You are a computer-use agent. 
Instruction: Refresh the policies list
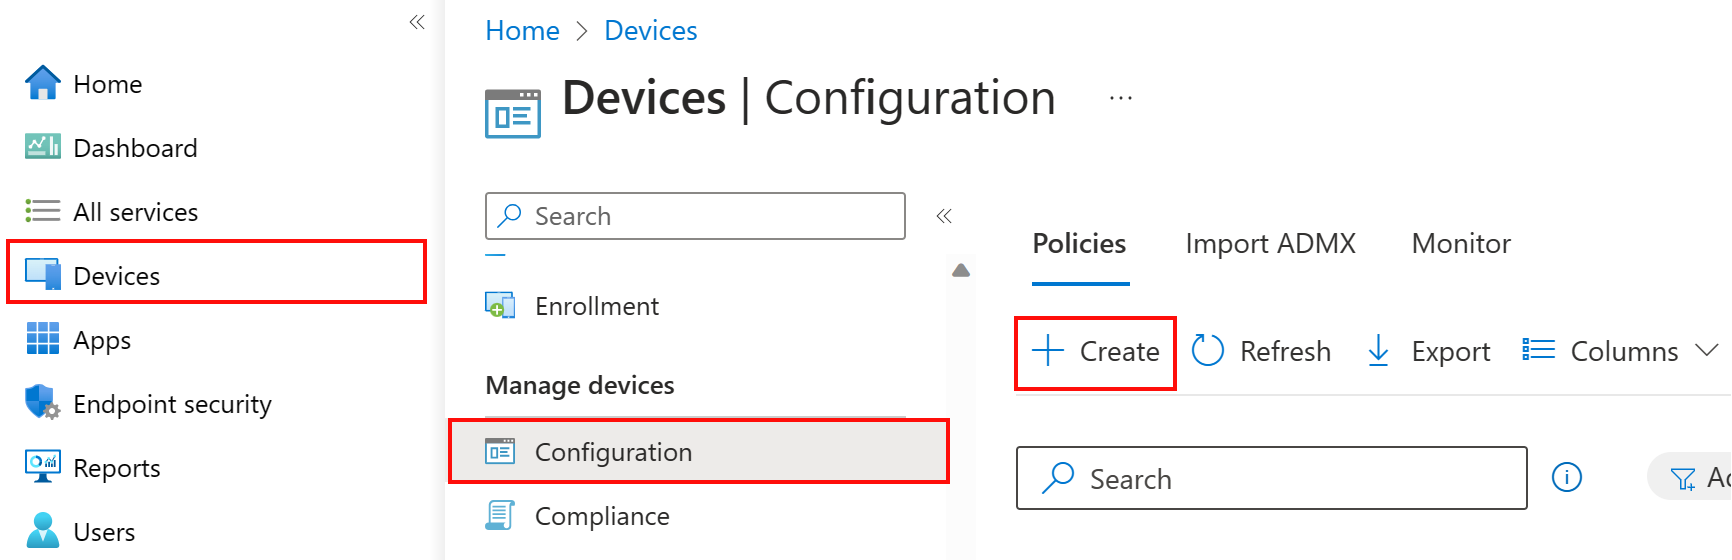tap(1262, 351)
